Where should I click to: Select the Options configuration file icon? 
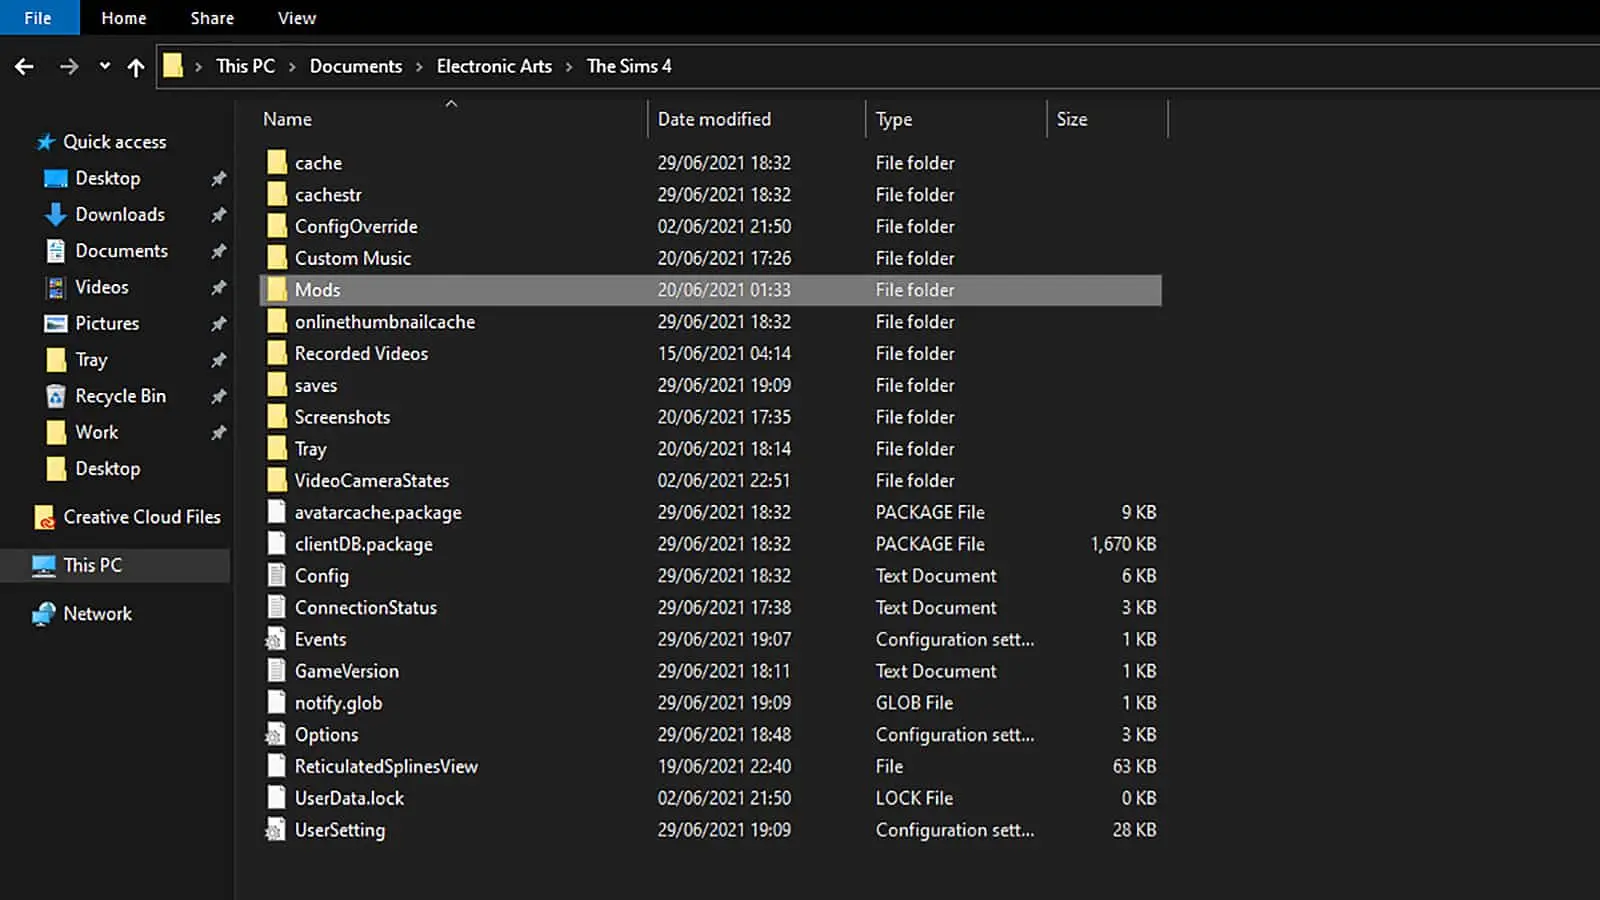click(275, 735)
